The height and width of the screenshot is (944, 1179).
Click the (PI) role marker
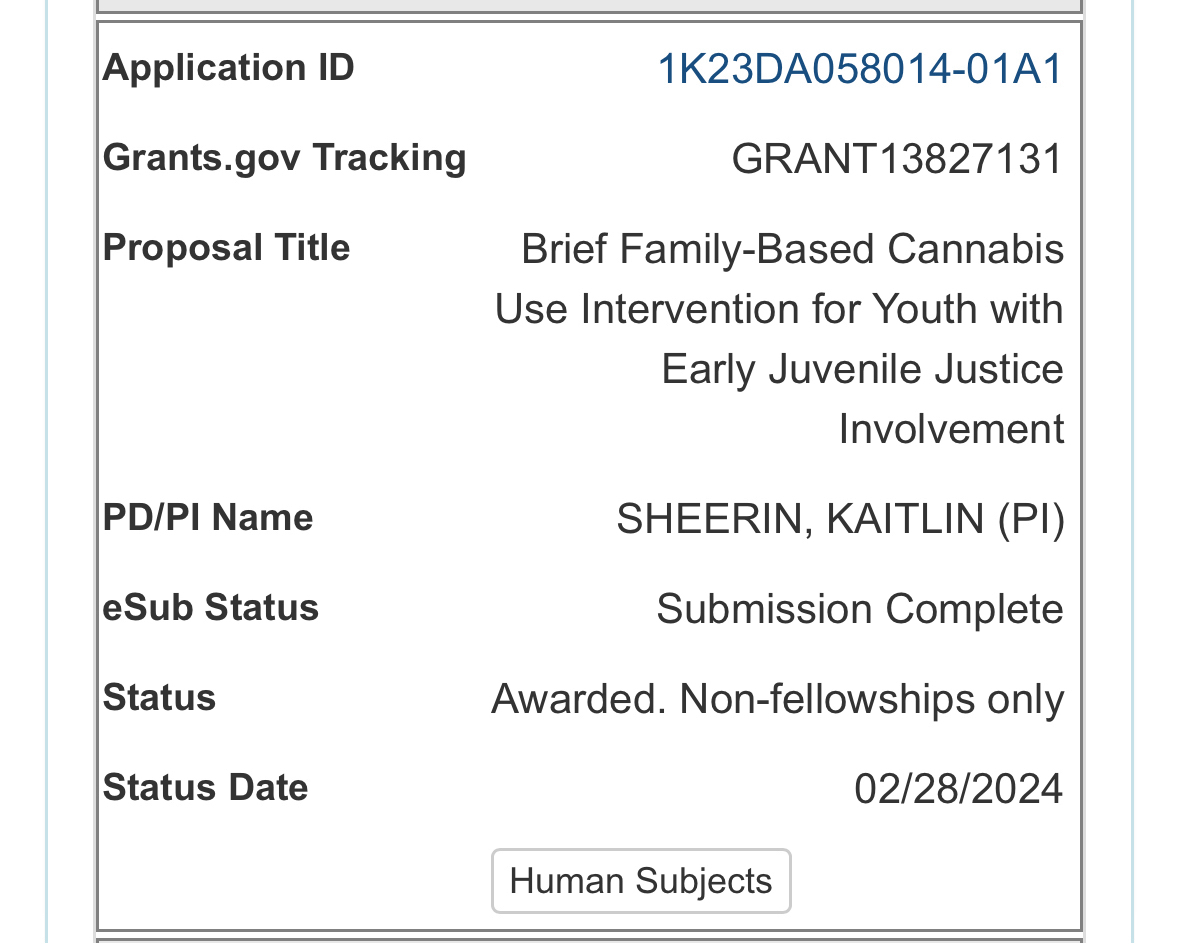pyautogui.click(x=1031, y=519)
